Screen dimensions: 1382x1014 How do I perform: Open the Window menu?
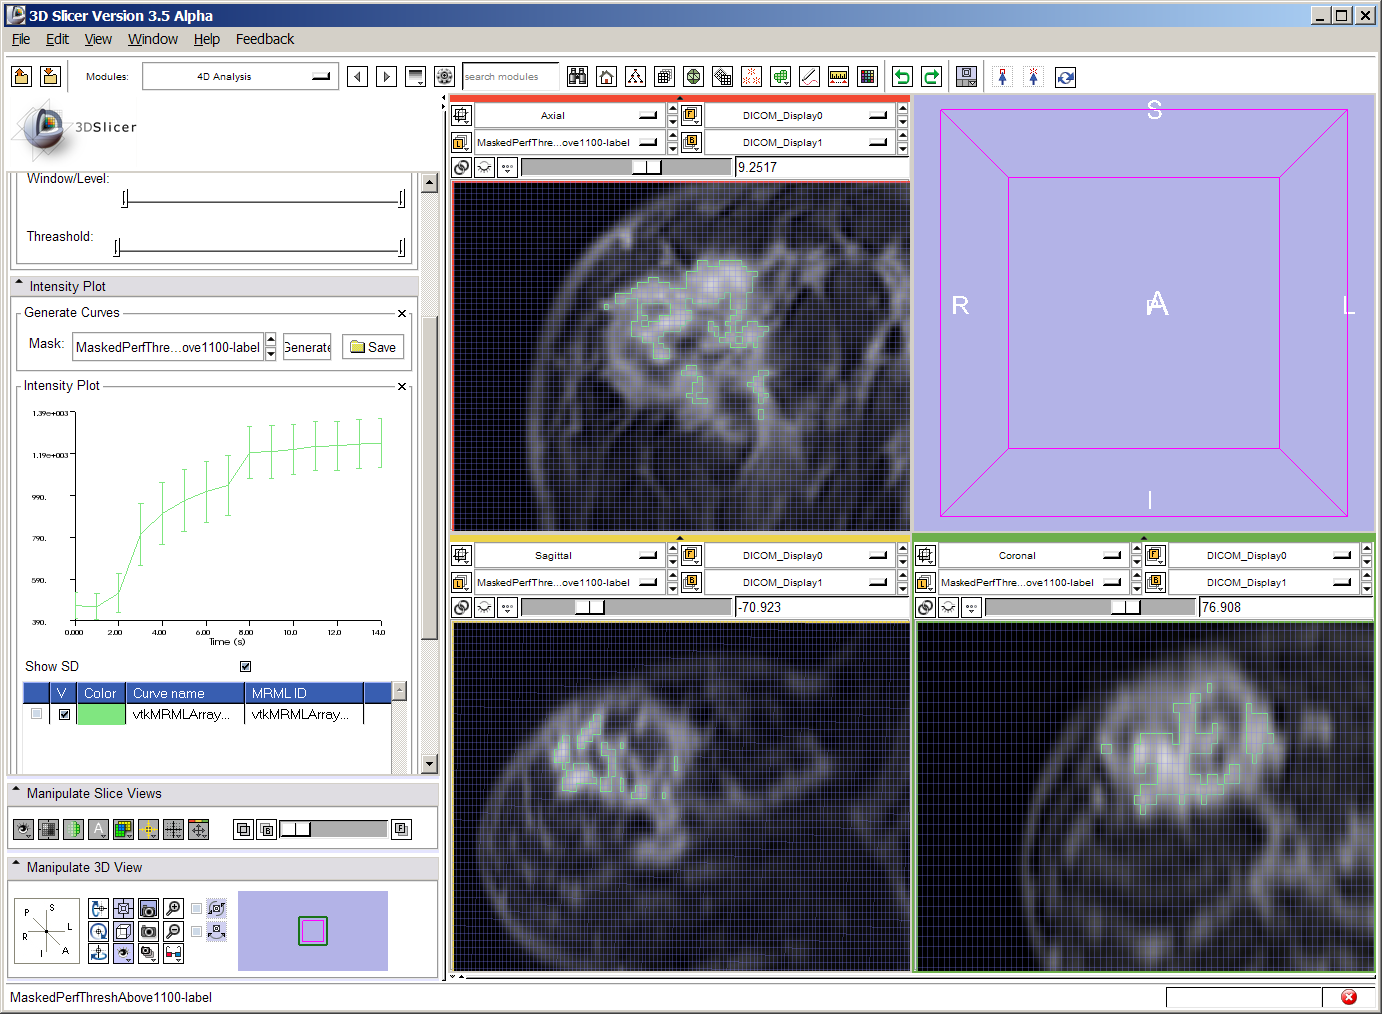pos(152,39)
